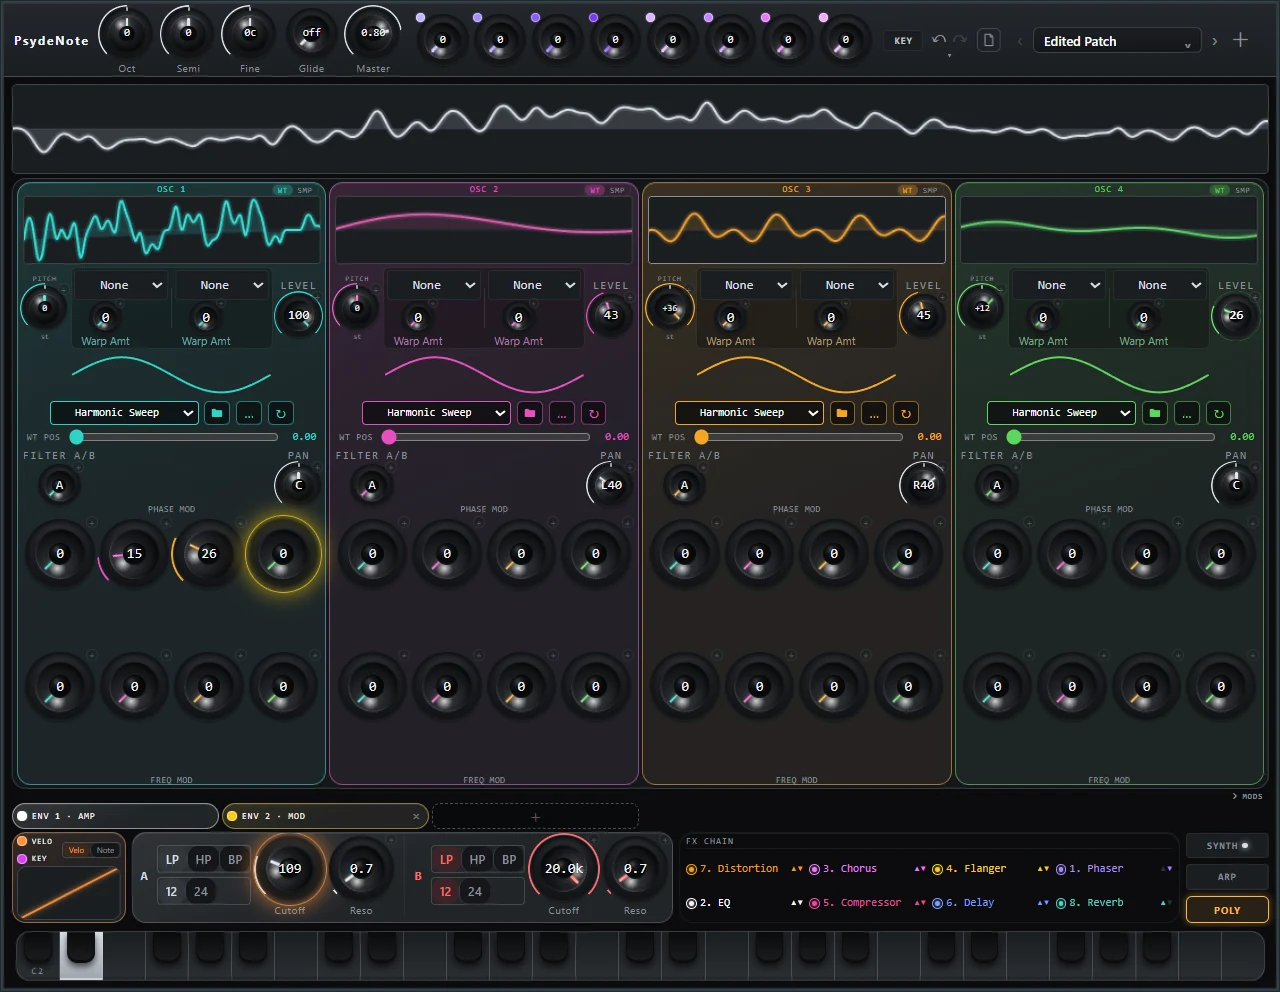1280x992 pixels.
Task: Select BP type for filter B
Action: tap(509, 860)
